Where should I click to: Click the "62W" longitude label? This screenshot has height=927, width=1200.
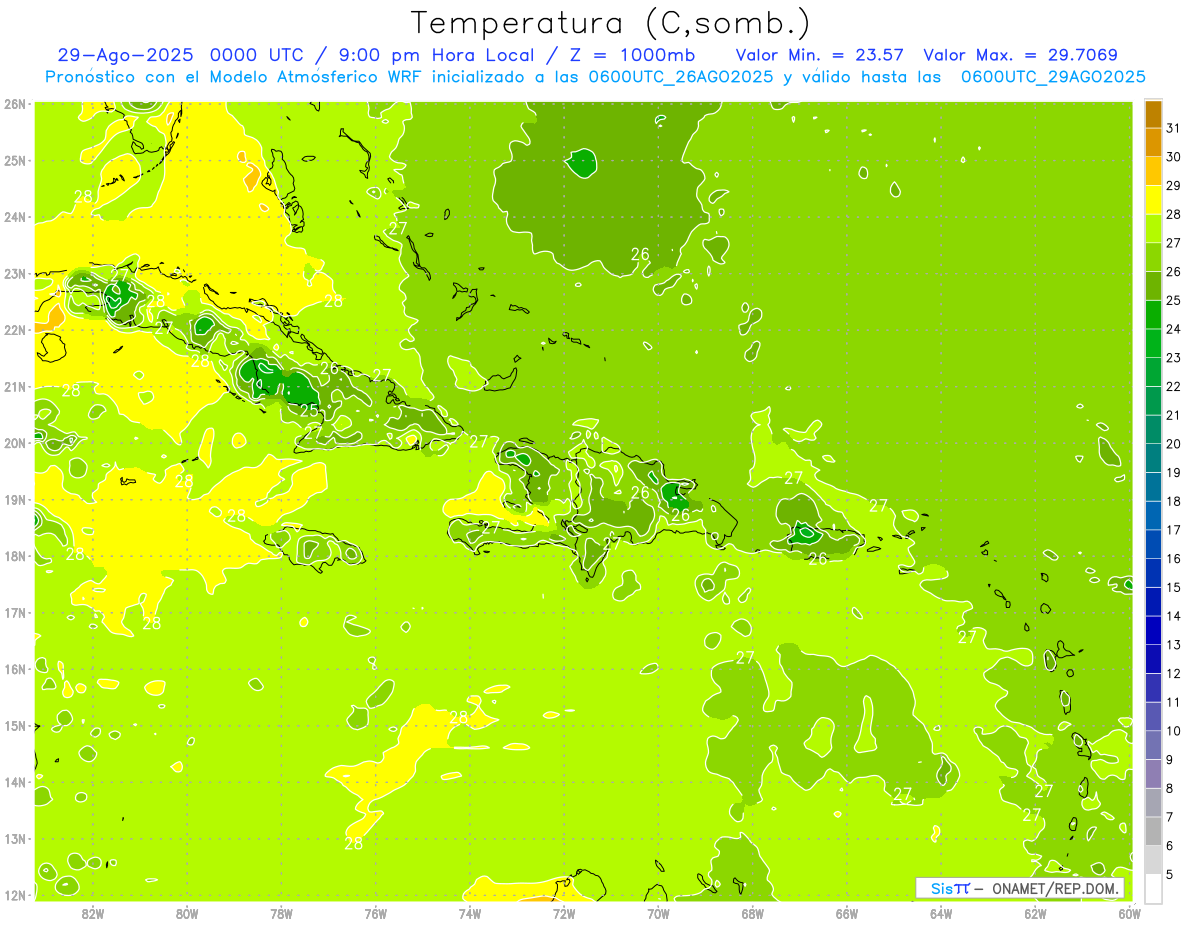click(1035, 912)
